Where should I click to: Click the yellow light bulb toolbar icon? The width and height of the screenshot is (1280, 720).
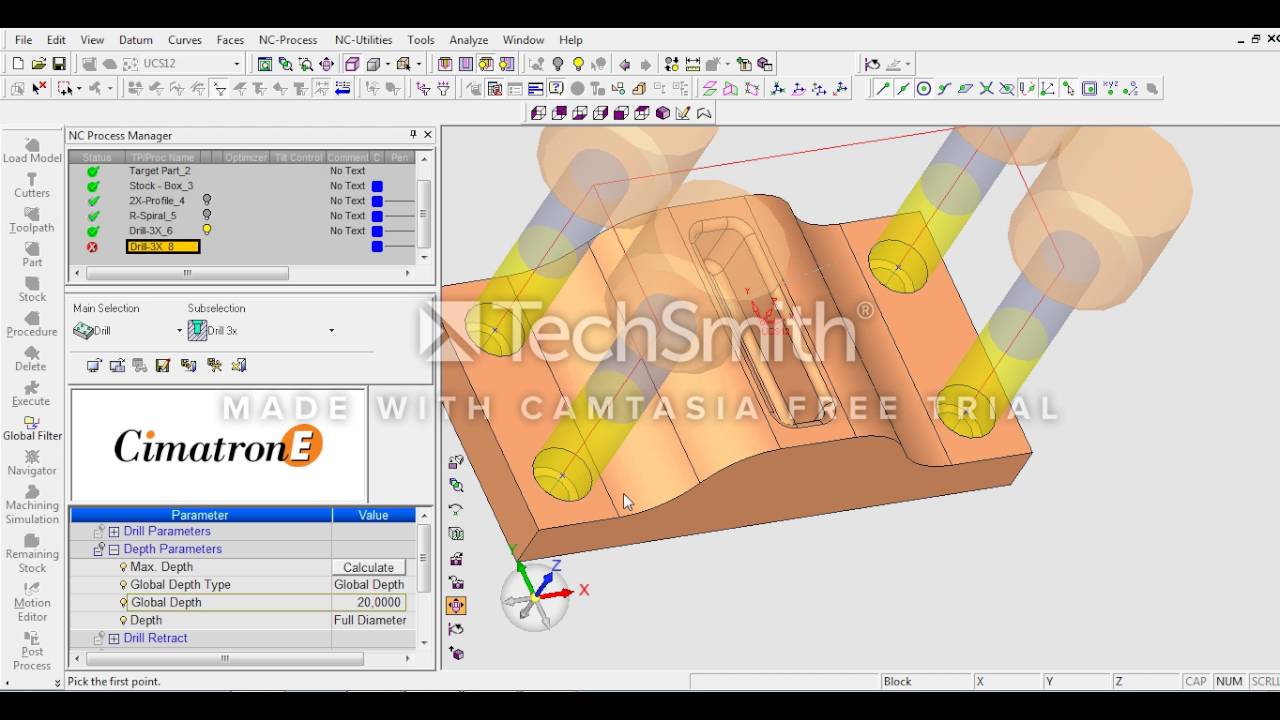[578, 64]
